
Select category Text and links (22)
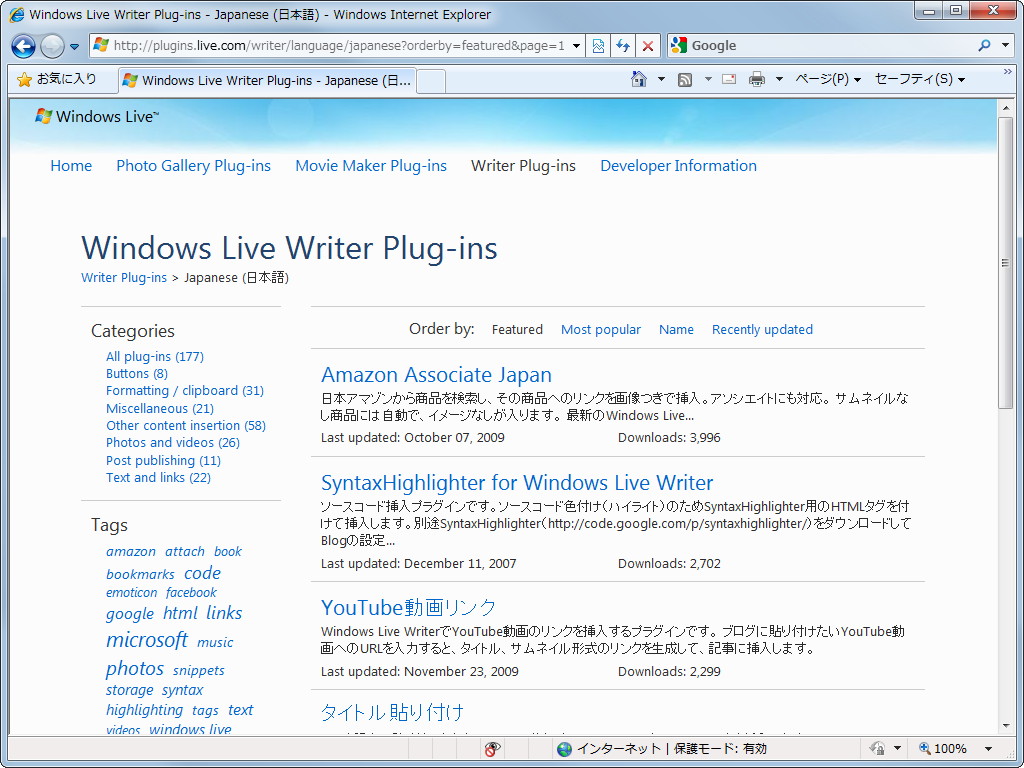[158, 477]
